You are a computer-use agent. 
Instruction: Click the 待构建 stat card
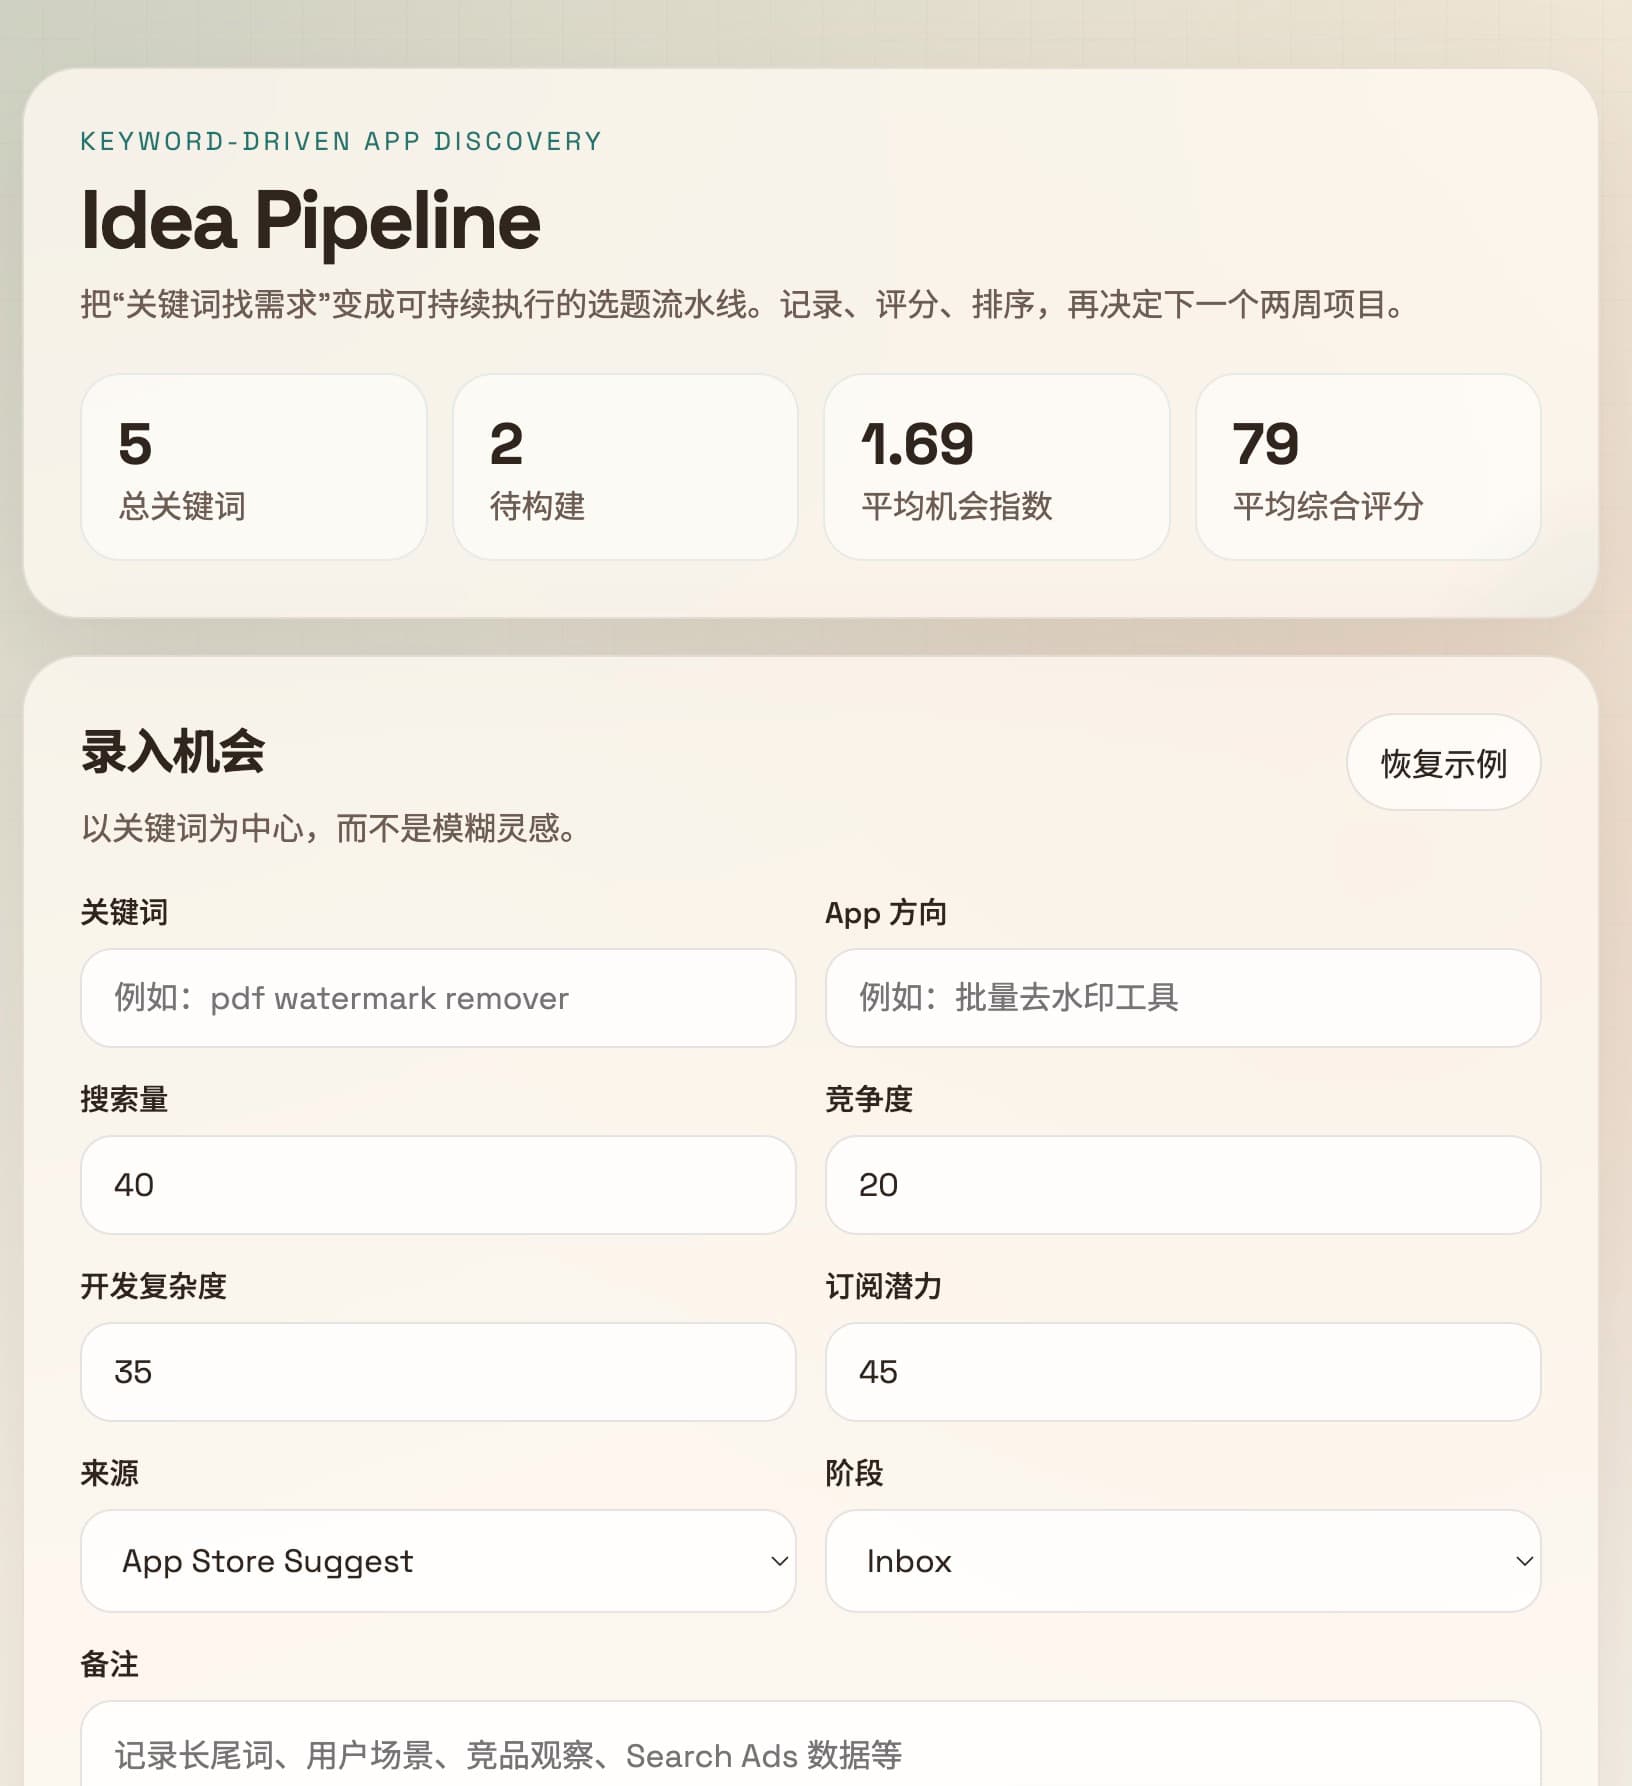(625, 466)
